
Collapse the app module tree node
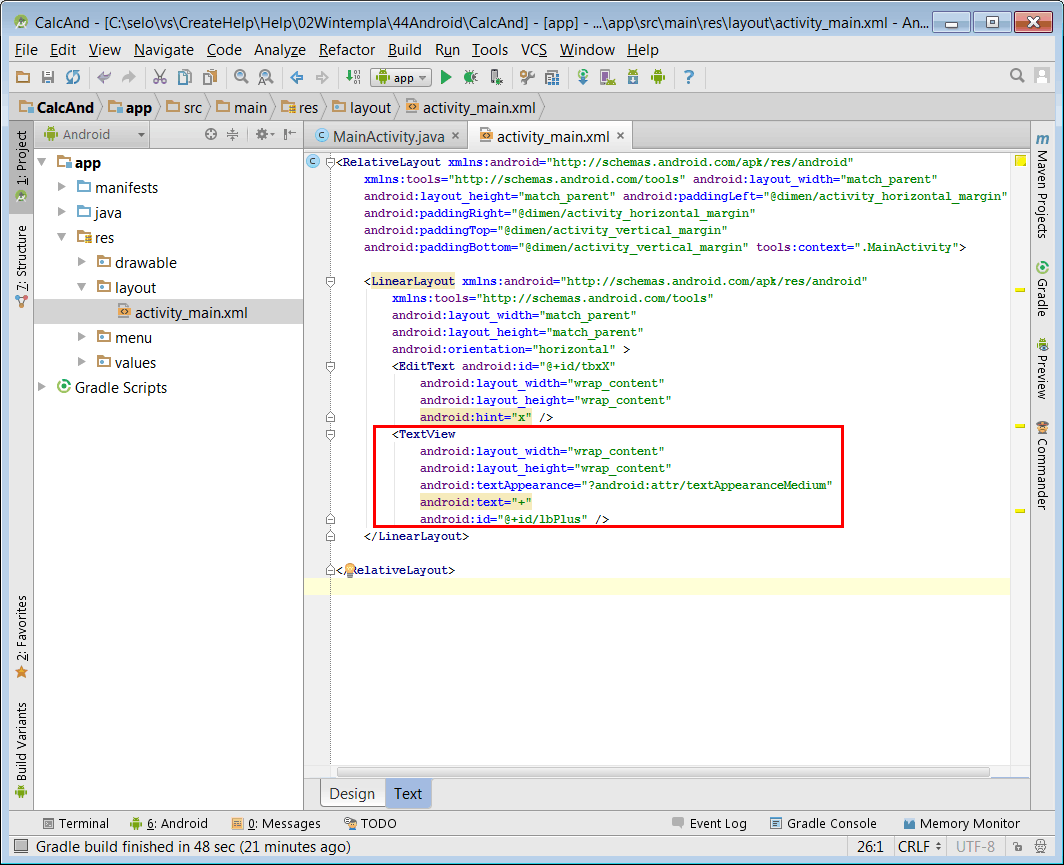click(x=42, y=162)
